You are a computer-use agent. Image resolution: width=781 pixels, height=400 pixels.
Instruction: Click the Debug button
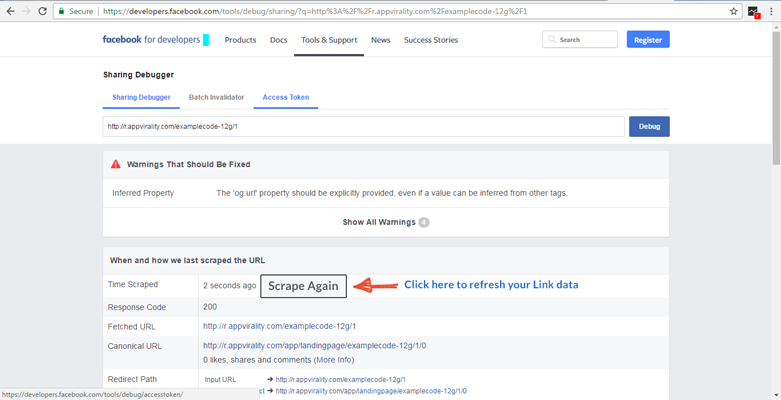pyautogui.click(x=649, y=127)
